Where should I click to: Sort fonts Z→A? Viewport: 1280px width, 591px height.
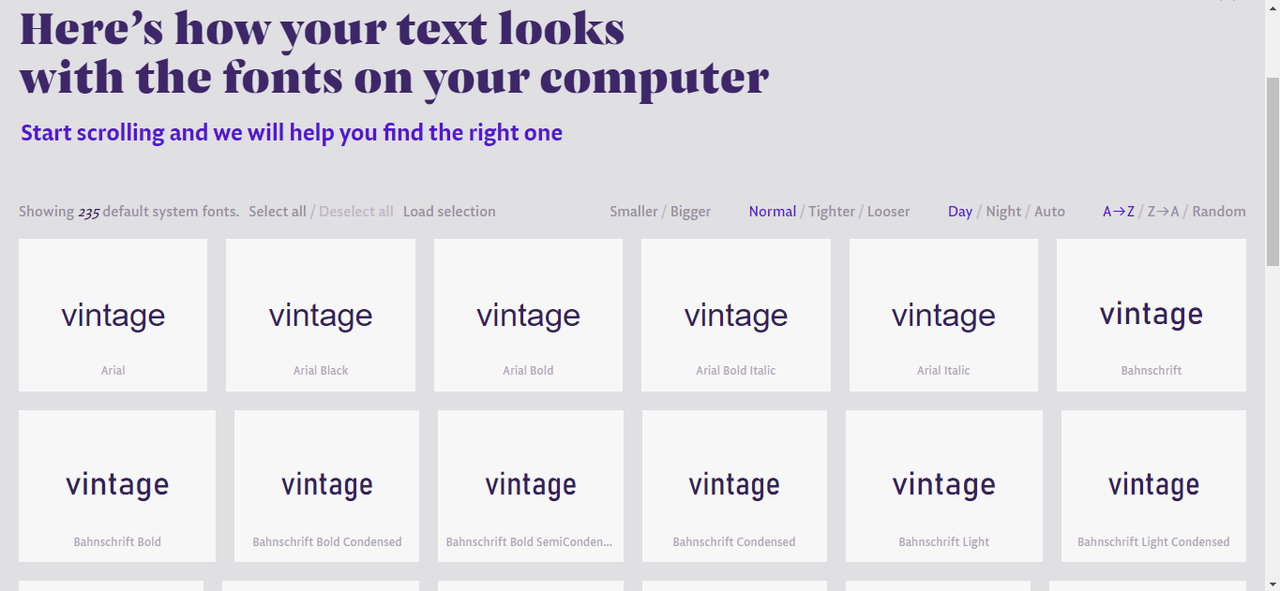point(1163,211)
